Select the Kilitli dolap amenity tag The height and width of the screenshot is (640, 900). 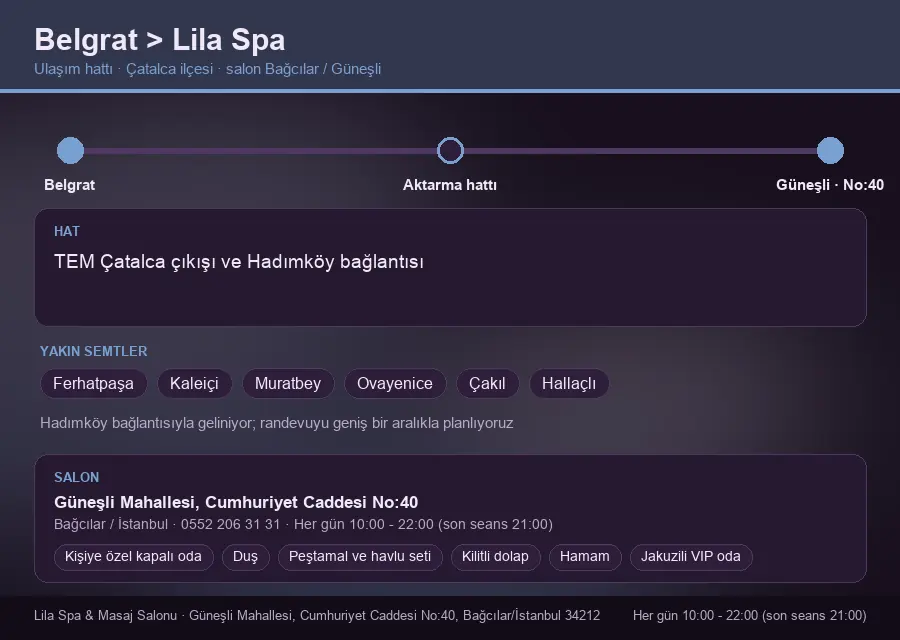coord(495,557)
